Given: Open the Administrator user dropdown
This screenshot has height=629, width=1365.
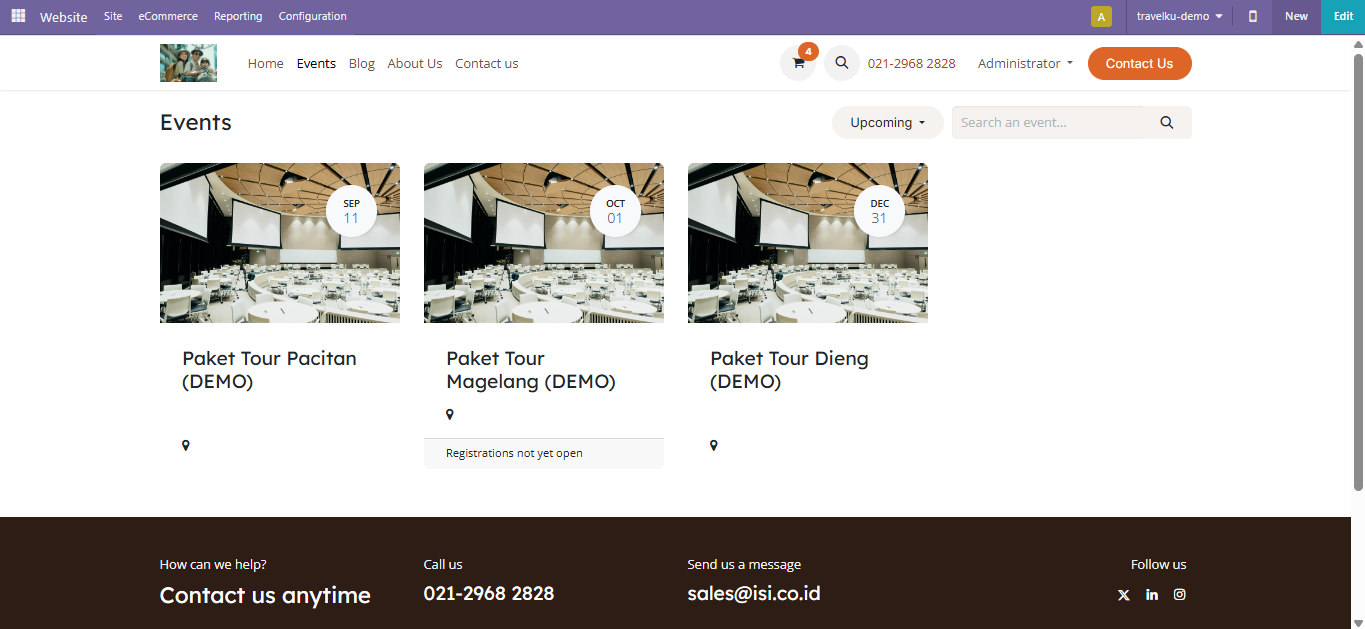Looking at the screenshot, I should pyautogui.click(x=1025, y=63).
